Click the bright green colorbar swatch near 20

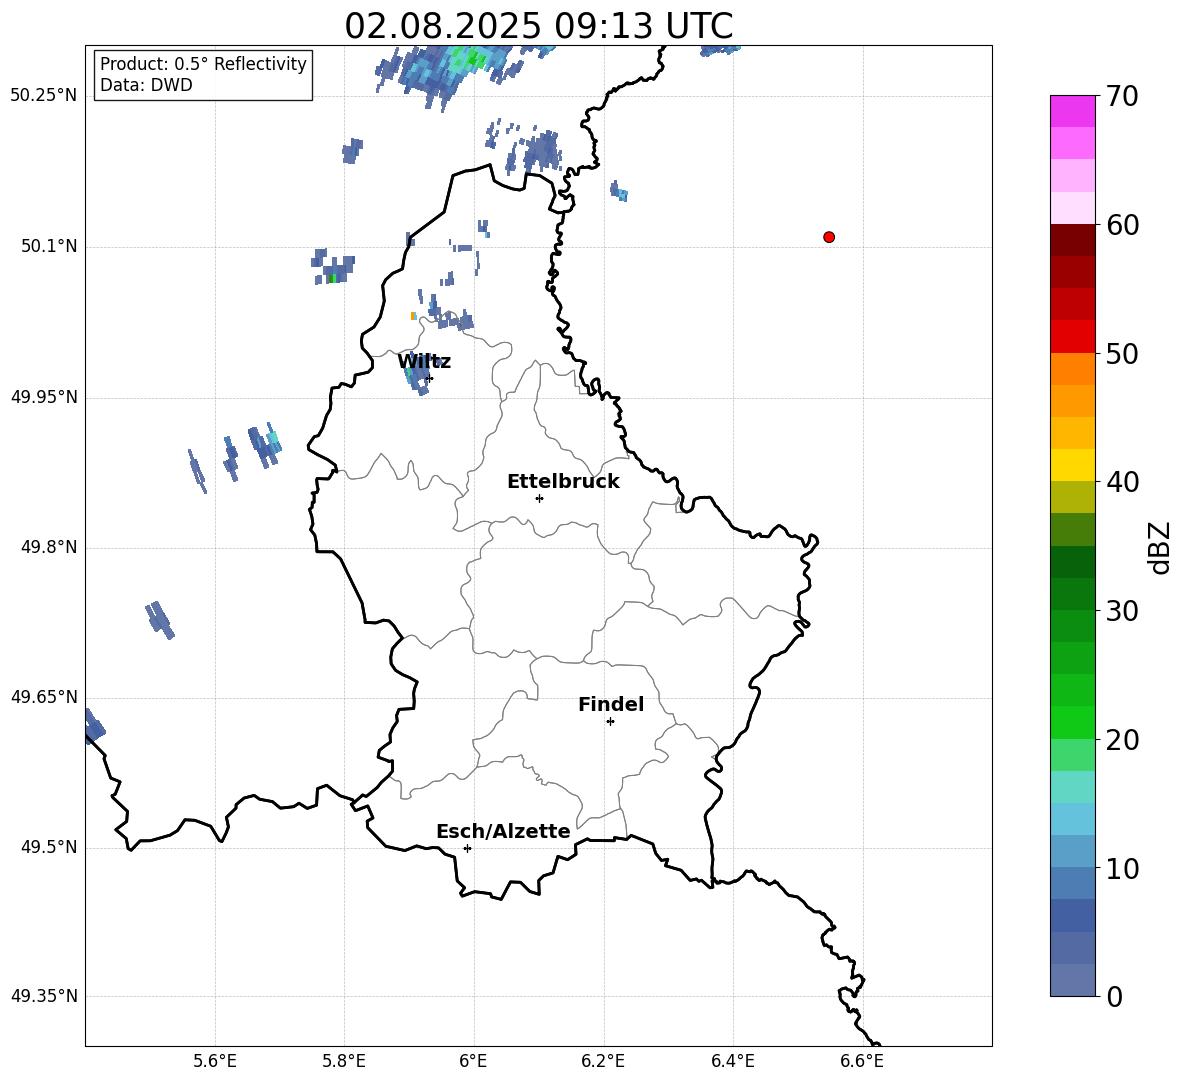1072,722
